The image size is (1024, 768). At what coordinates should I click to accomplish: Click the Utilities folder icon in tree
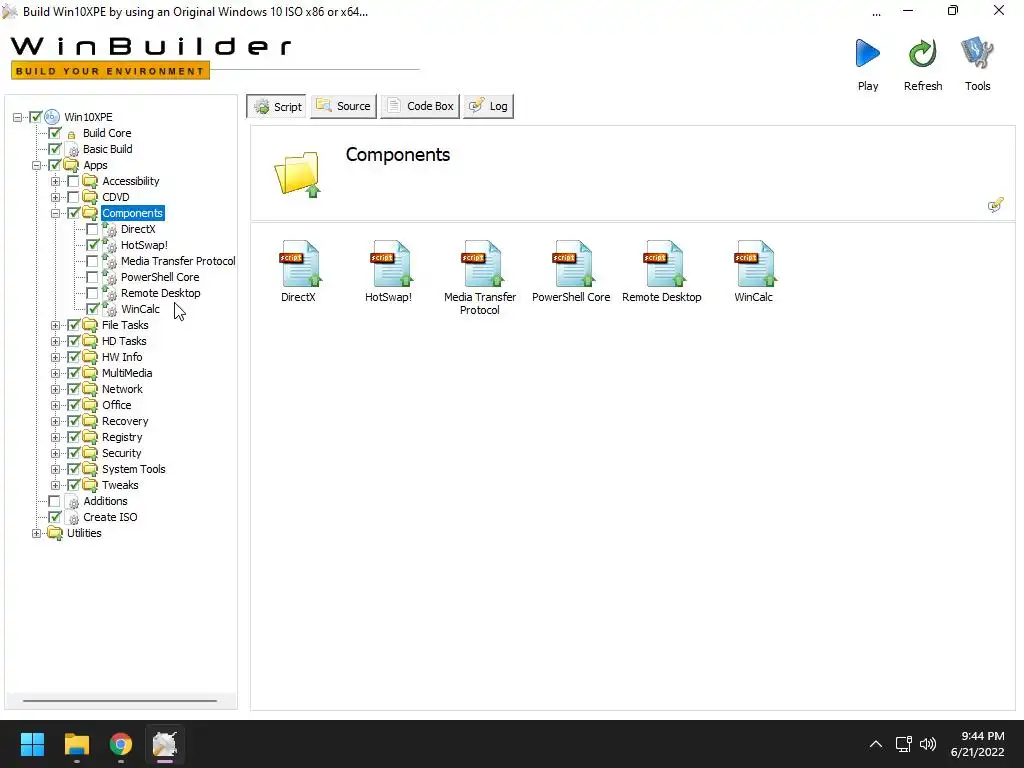[55, 534]
